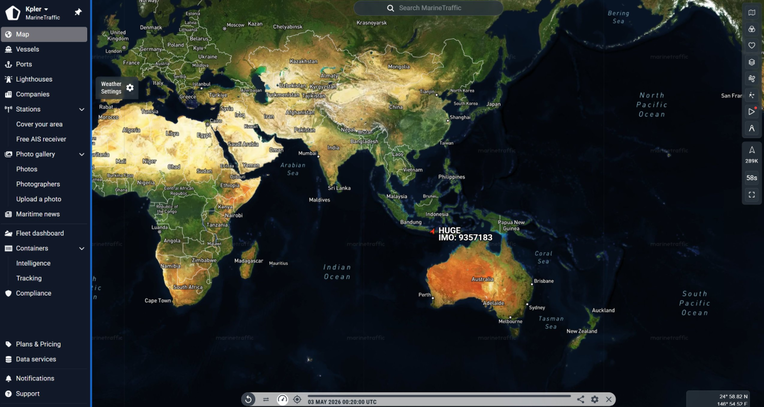Viewport: 765px width, 407px height.
Task: Open Weather Settings gear icon
Action: point(130,88)
